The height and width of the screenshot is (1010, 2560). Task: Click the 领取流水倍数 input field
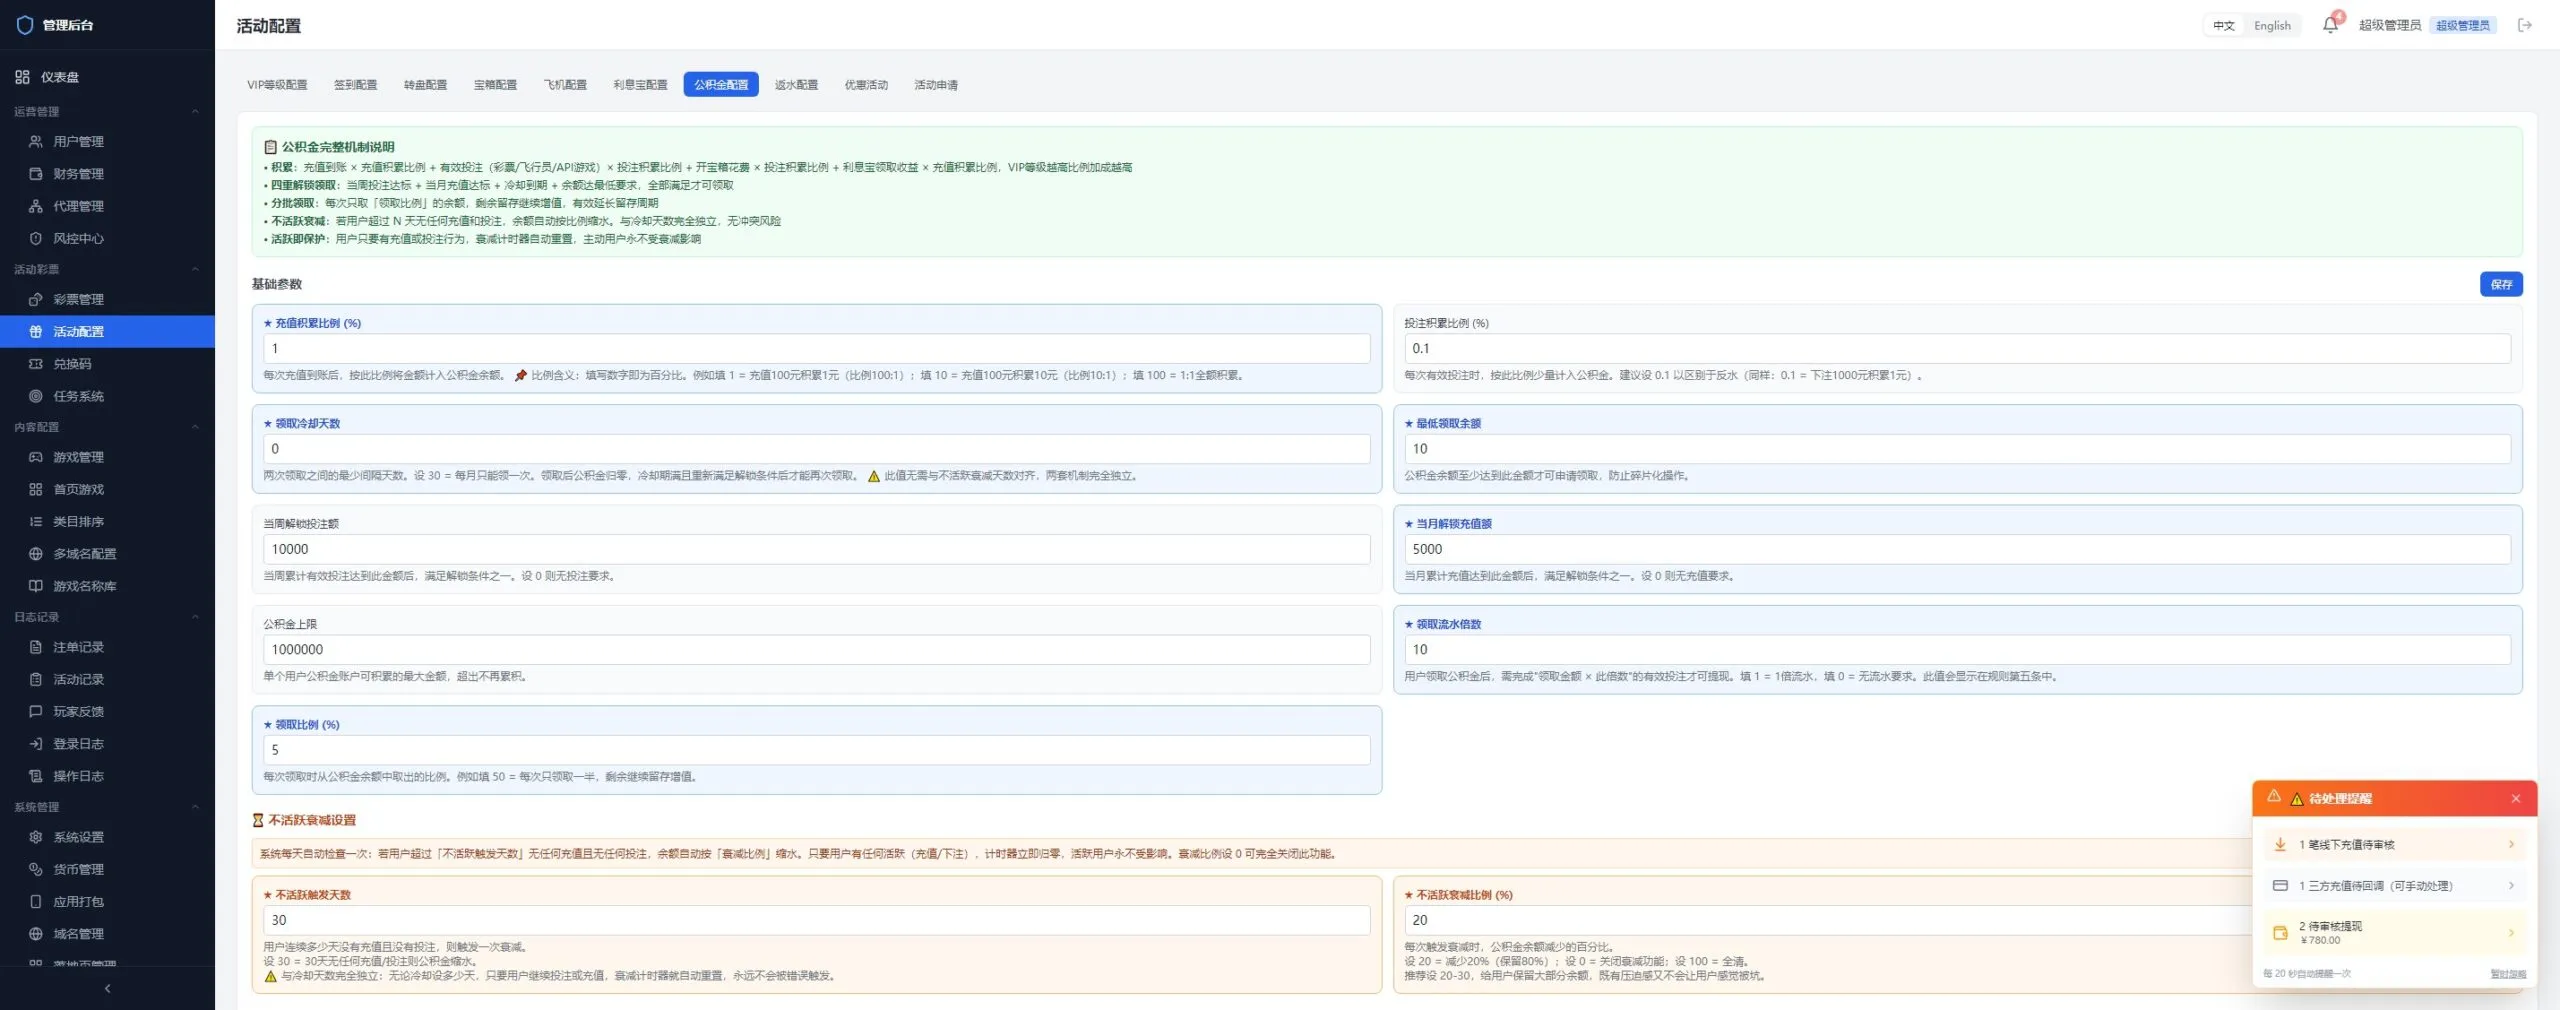[1957, 649]
